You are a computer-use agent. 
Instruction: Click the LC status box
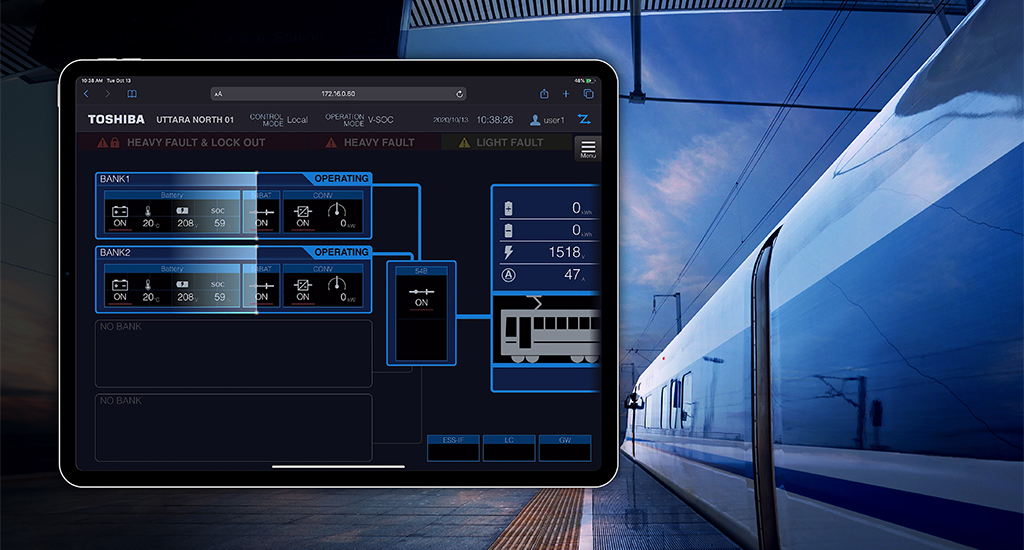click(x=509, y=448)
